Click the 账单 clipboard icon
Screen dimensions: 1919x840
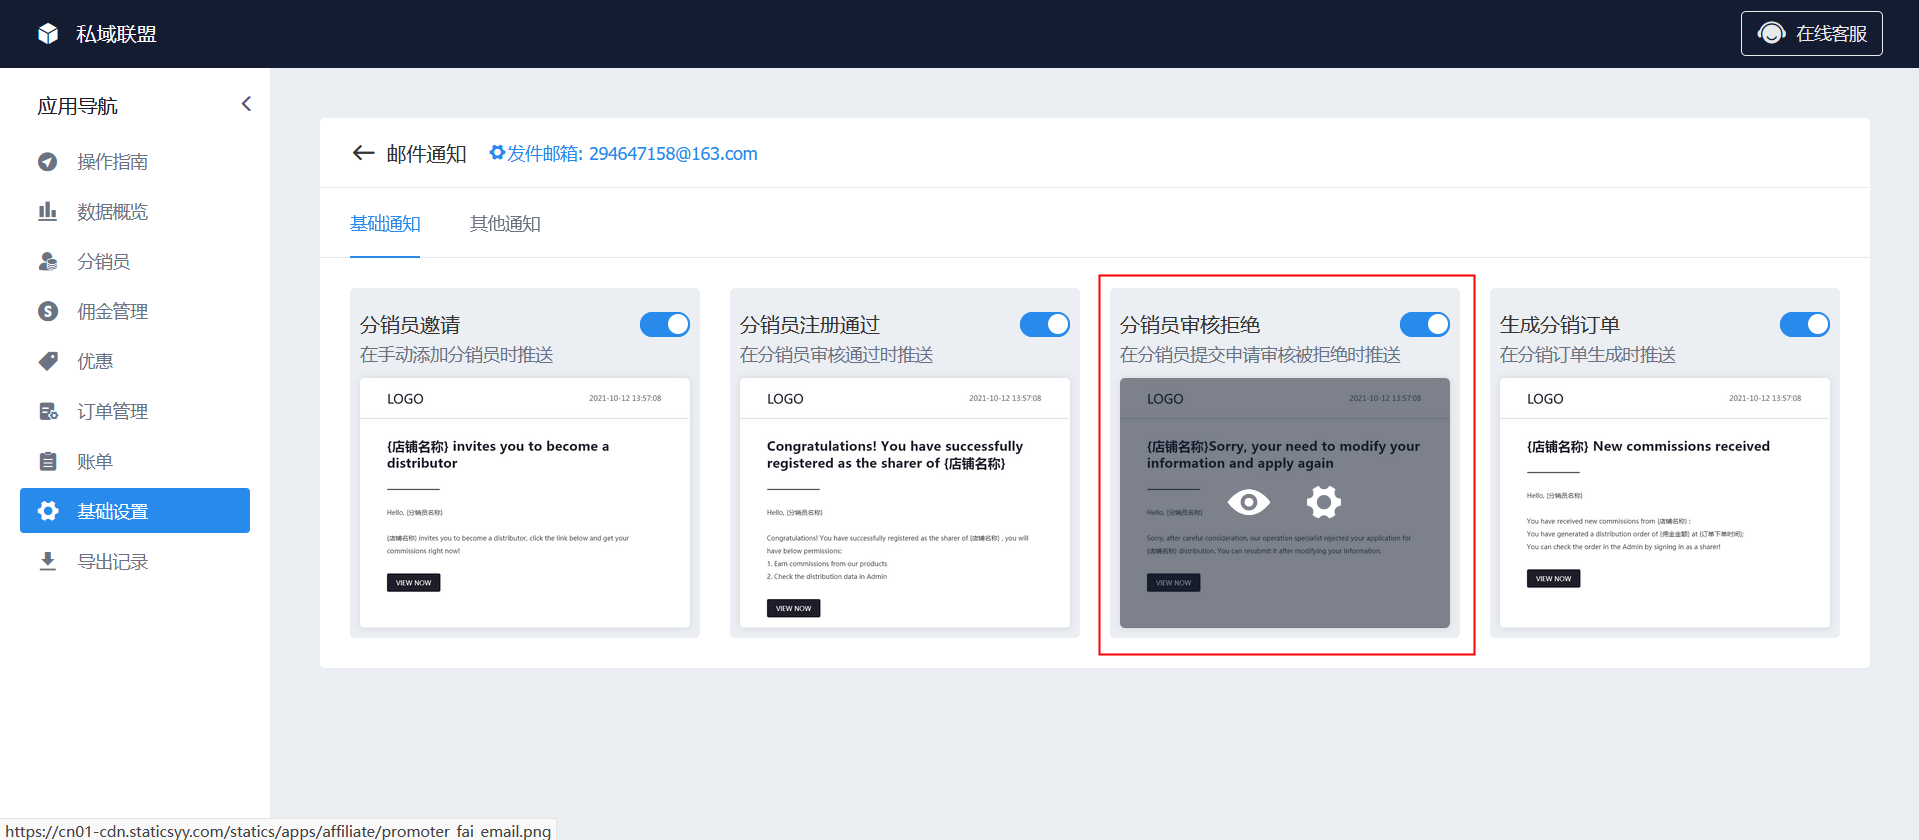click(x=48, y=461)
